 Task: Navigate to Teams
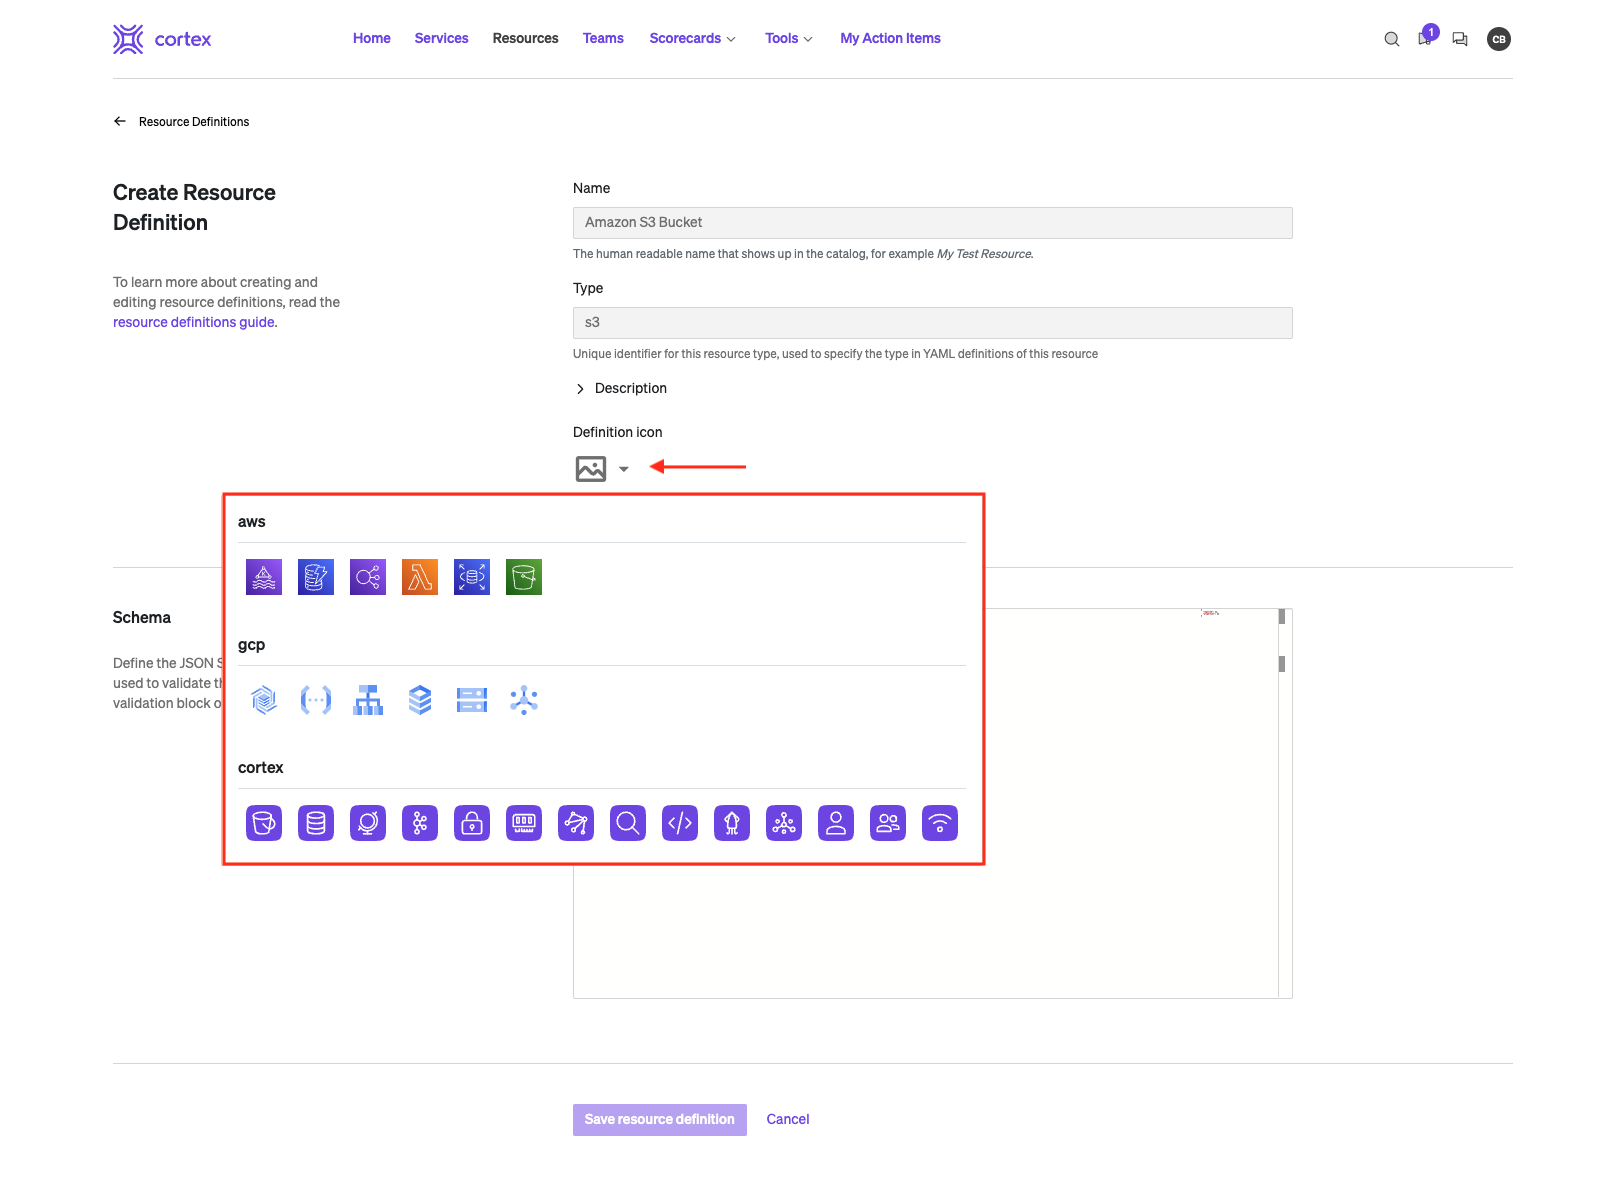pos(603,38)
